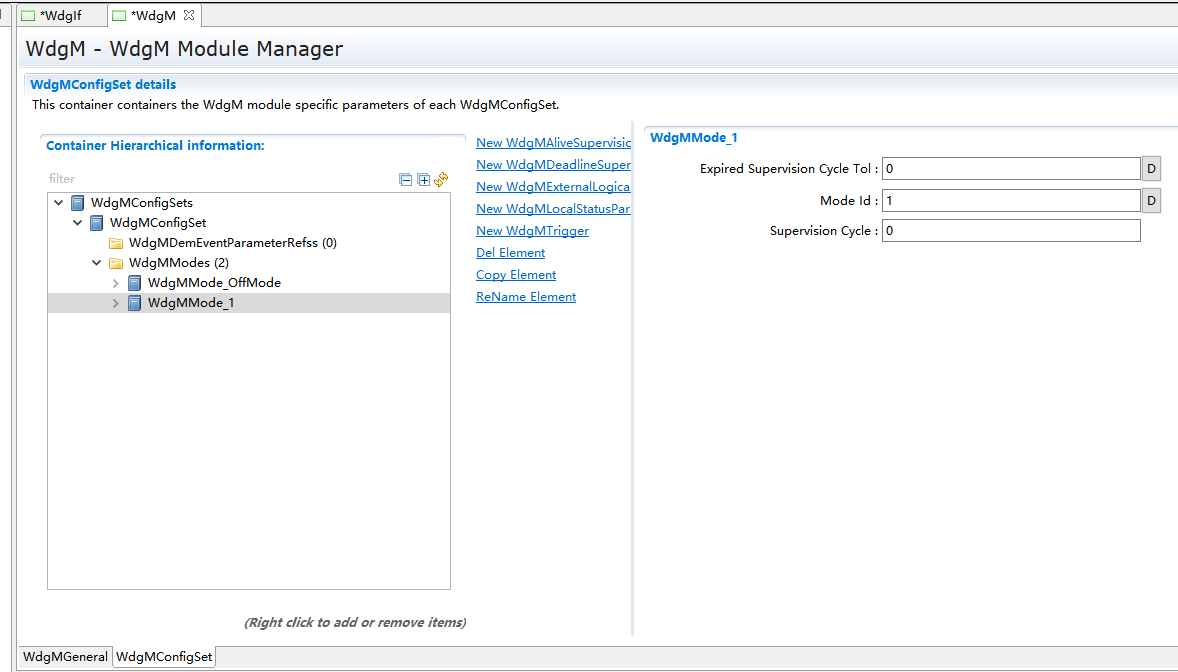This screenshot has height=672, width=1178.
Task: Click the refresh/sync icon above the tree
Action: click(441, 179)
